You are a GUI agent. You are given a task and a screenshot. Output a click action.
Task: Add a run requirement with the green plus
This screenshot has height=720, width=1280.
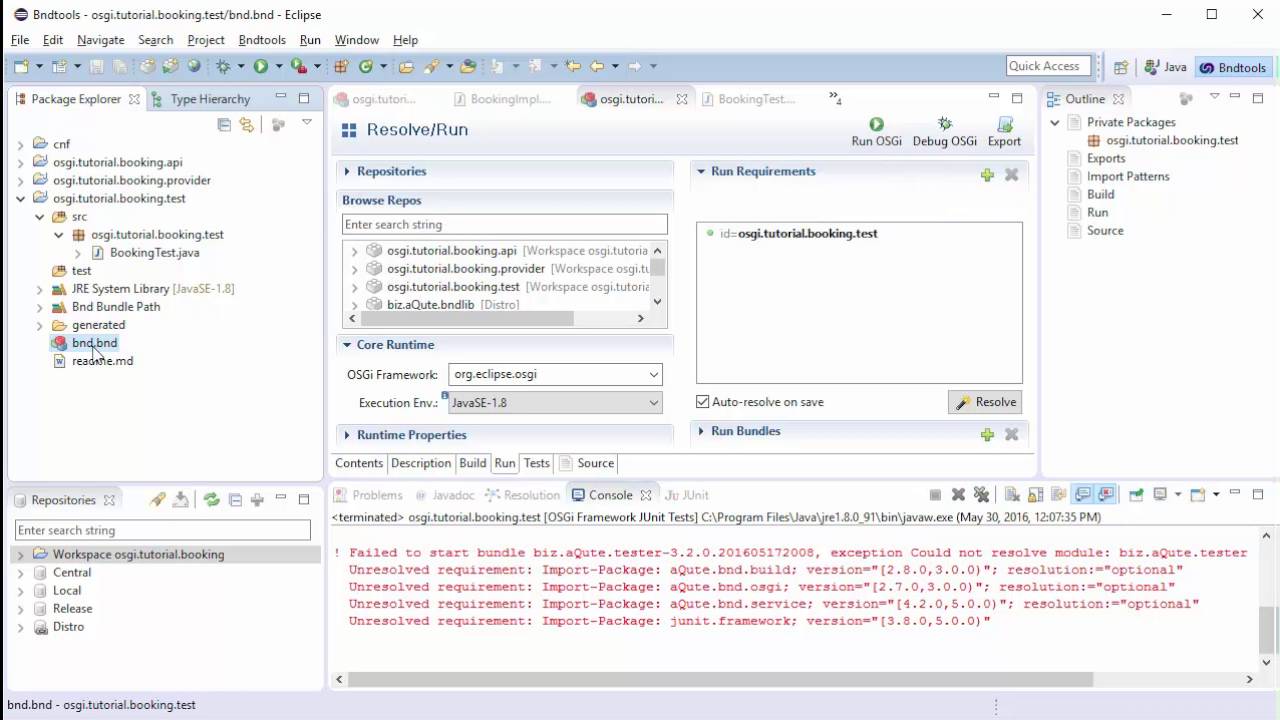987,174
